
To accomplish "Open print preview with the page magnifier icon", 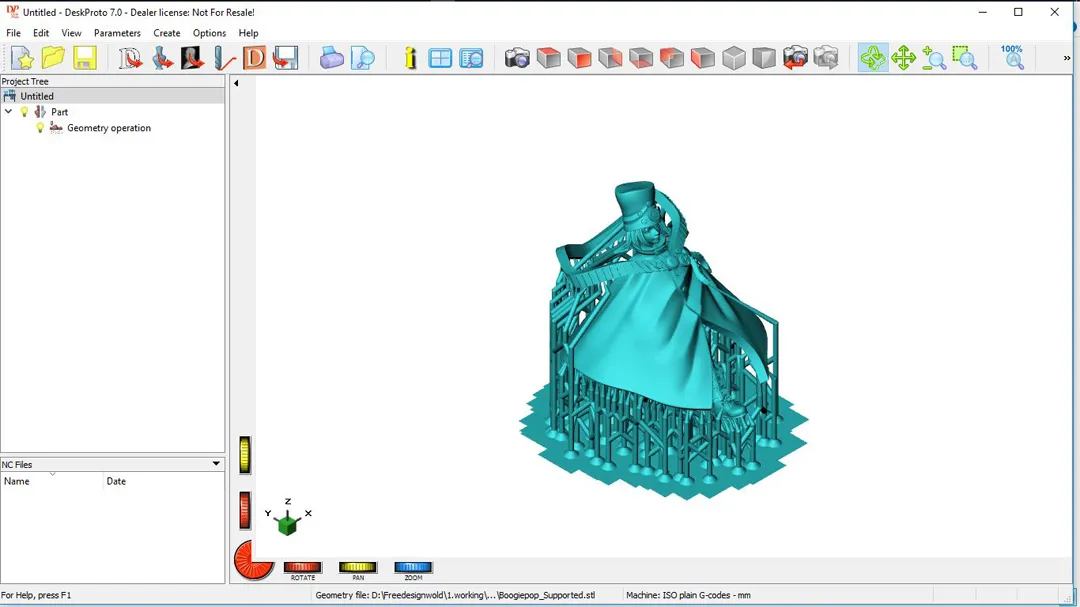I will tap(362, 58).
